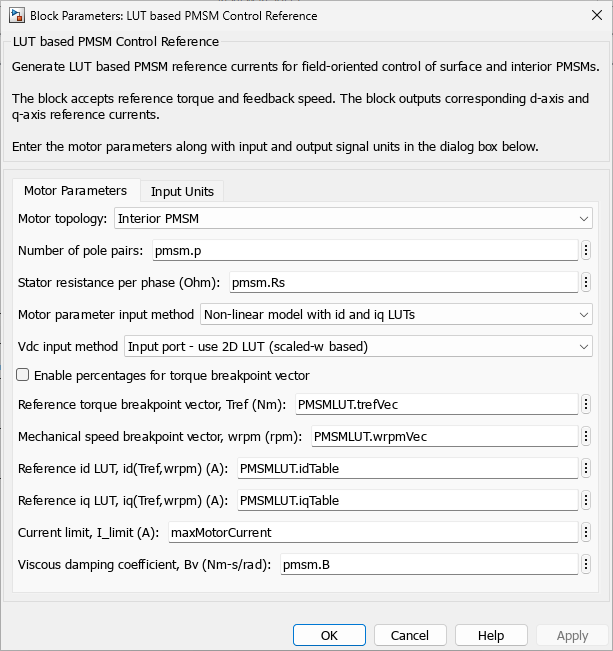Switch to the Input Units tab
The width and height of the screenshot is (613, 651).
[x=182, y=191]
